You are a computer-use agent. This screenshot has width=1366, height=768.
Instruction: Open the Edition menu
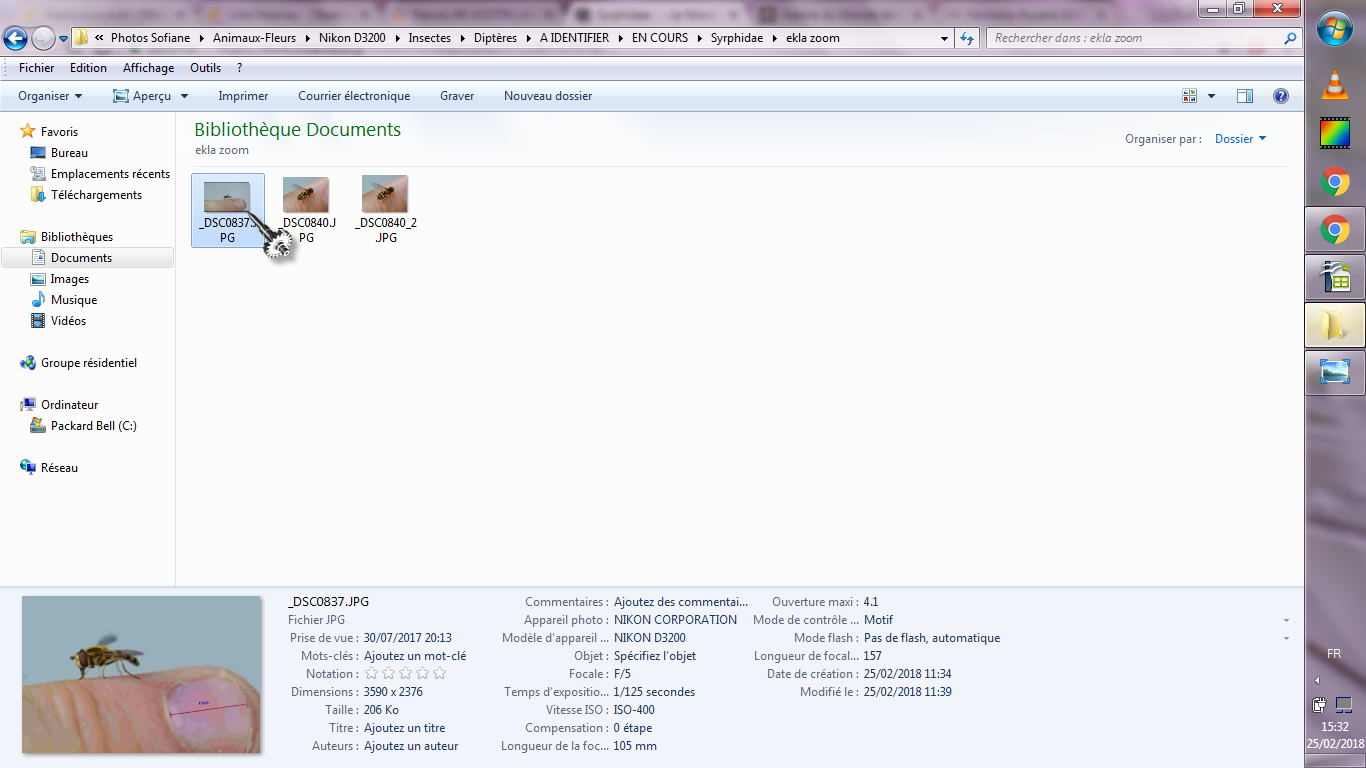[x=88, y=68]
